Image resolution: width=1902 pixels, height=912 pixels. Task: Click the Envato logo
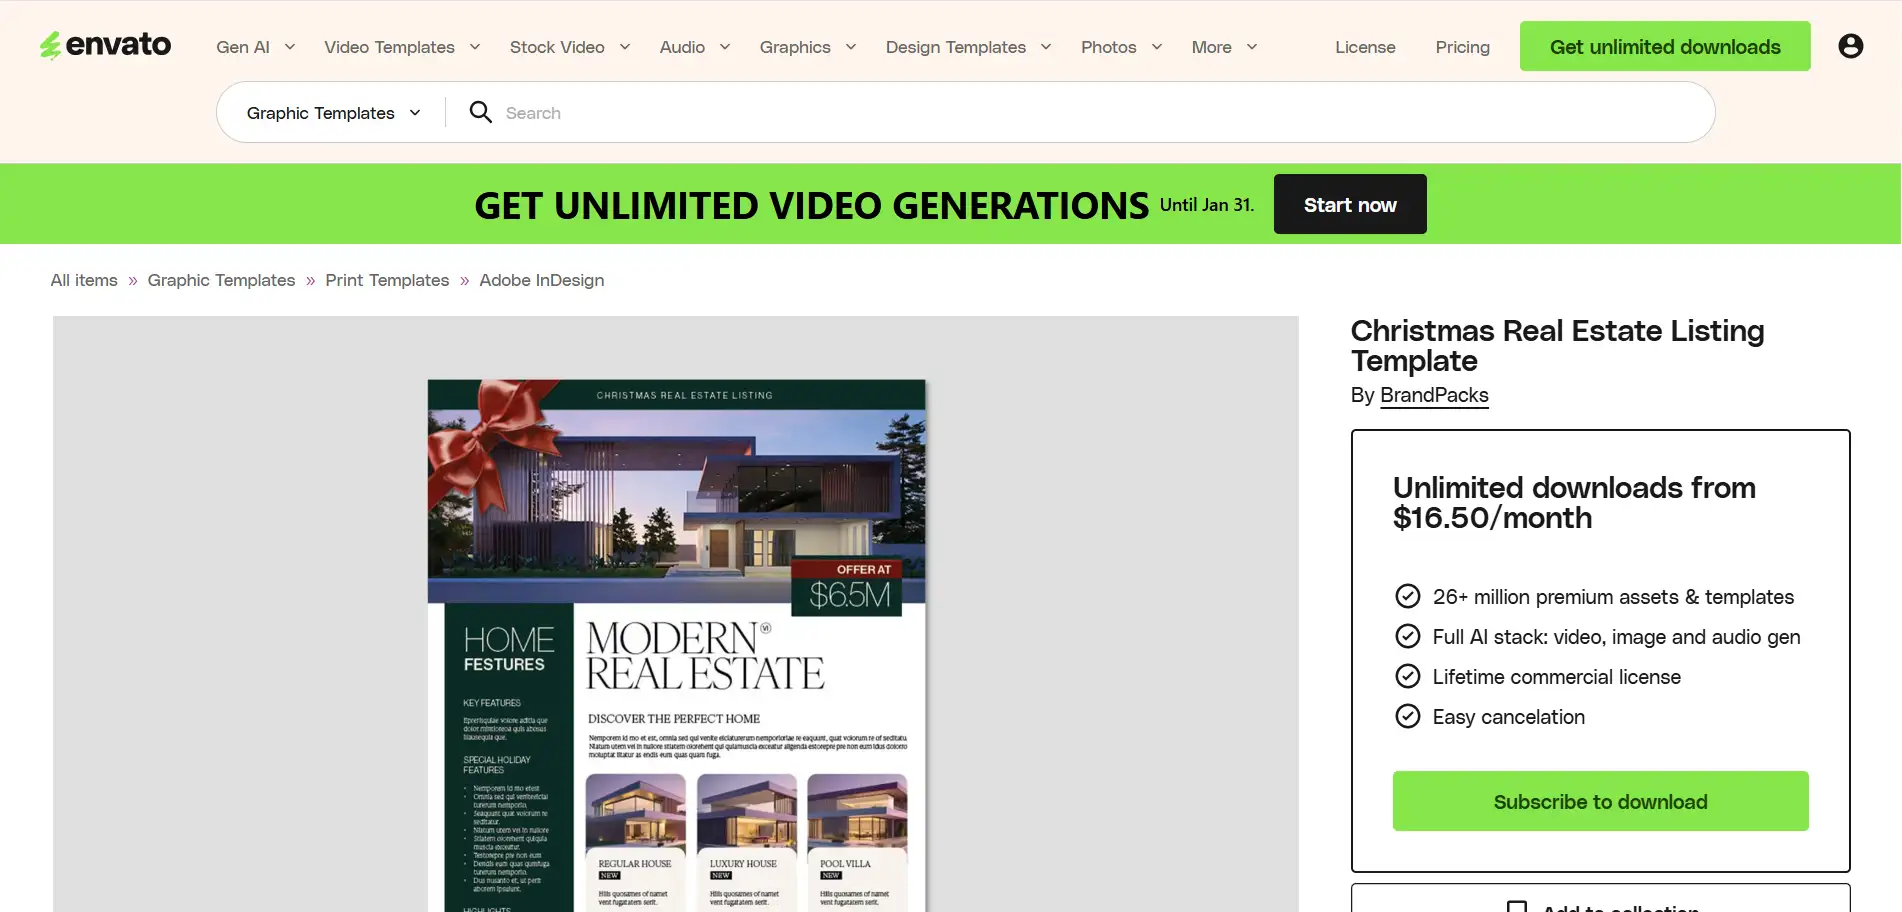tap(105, 45)
